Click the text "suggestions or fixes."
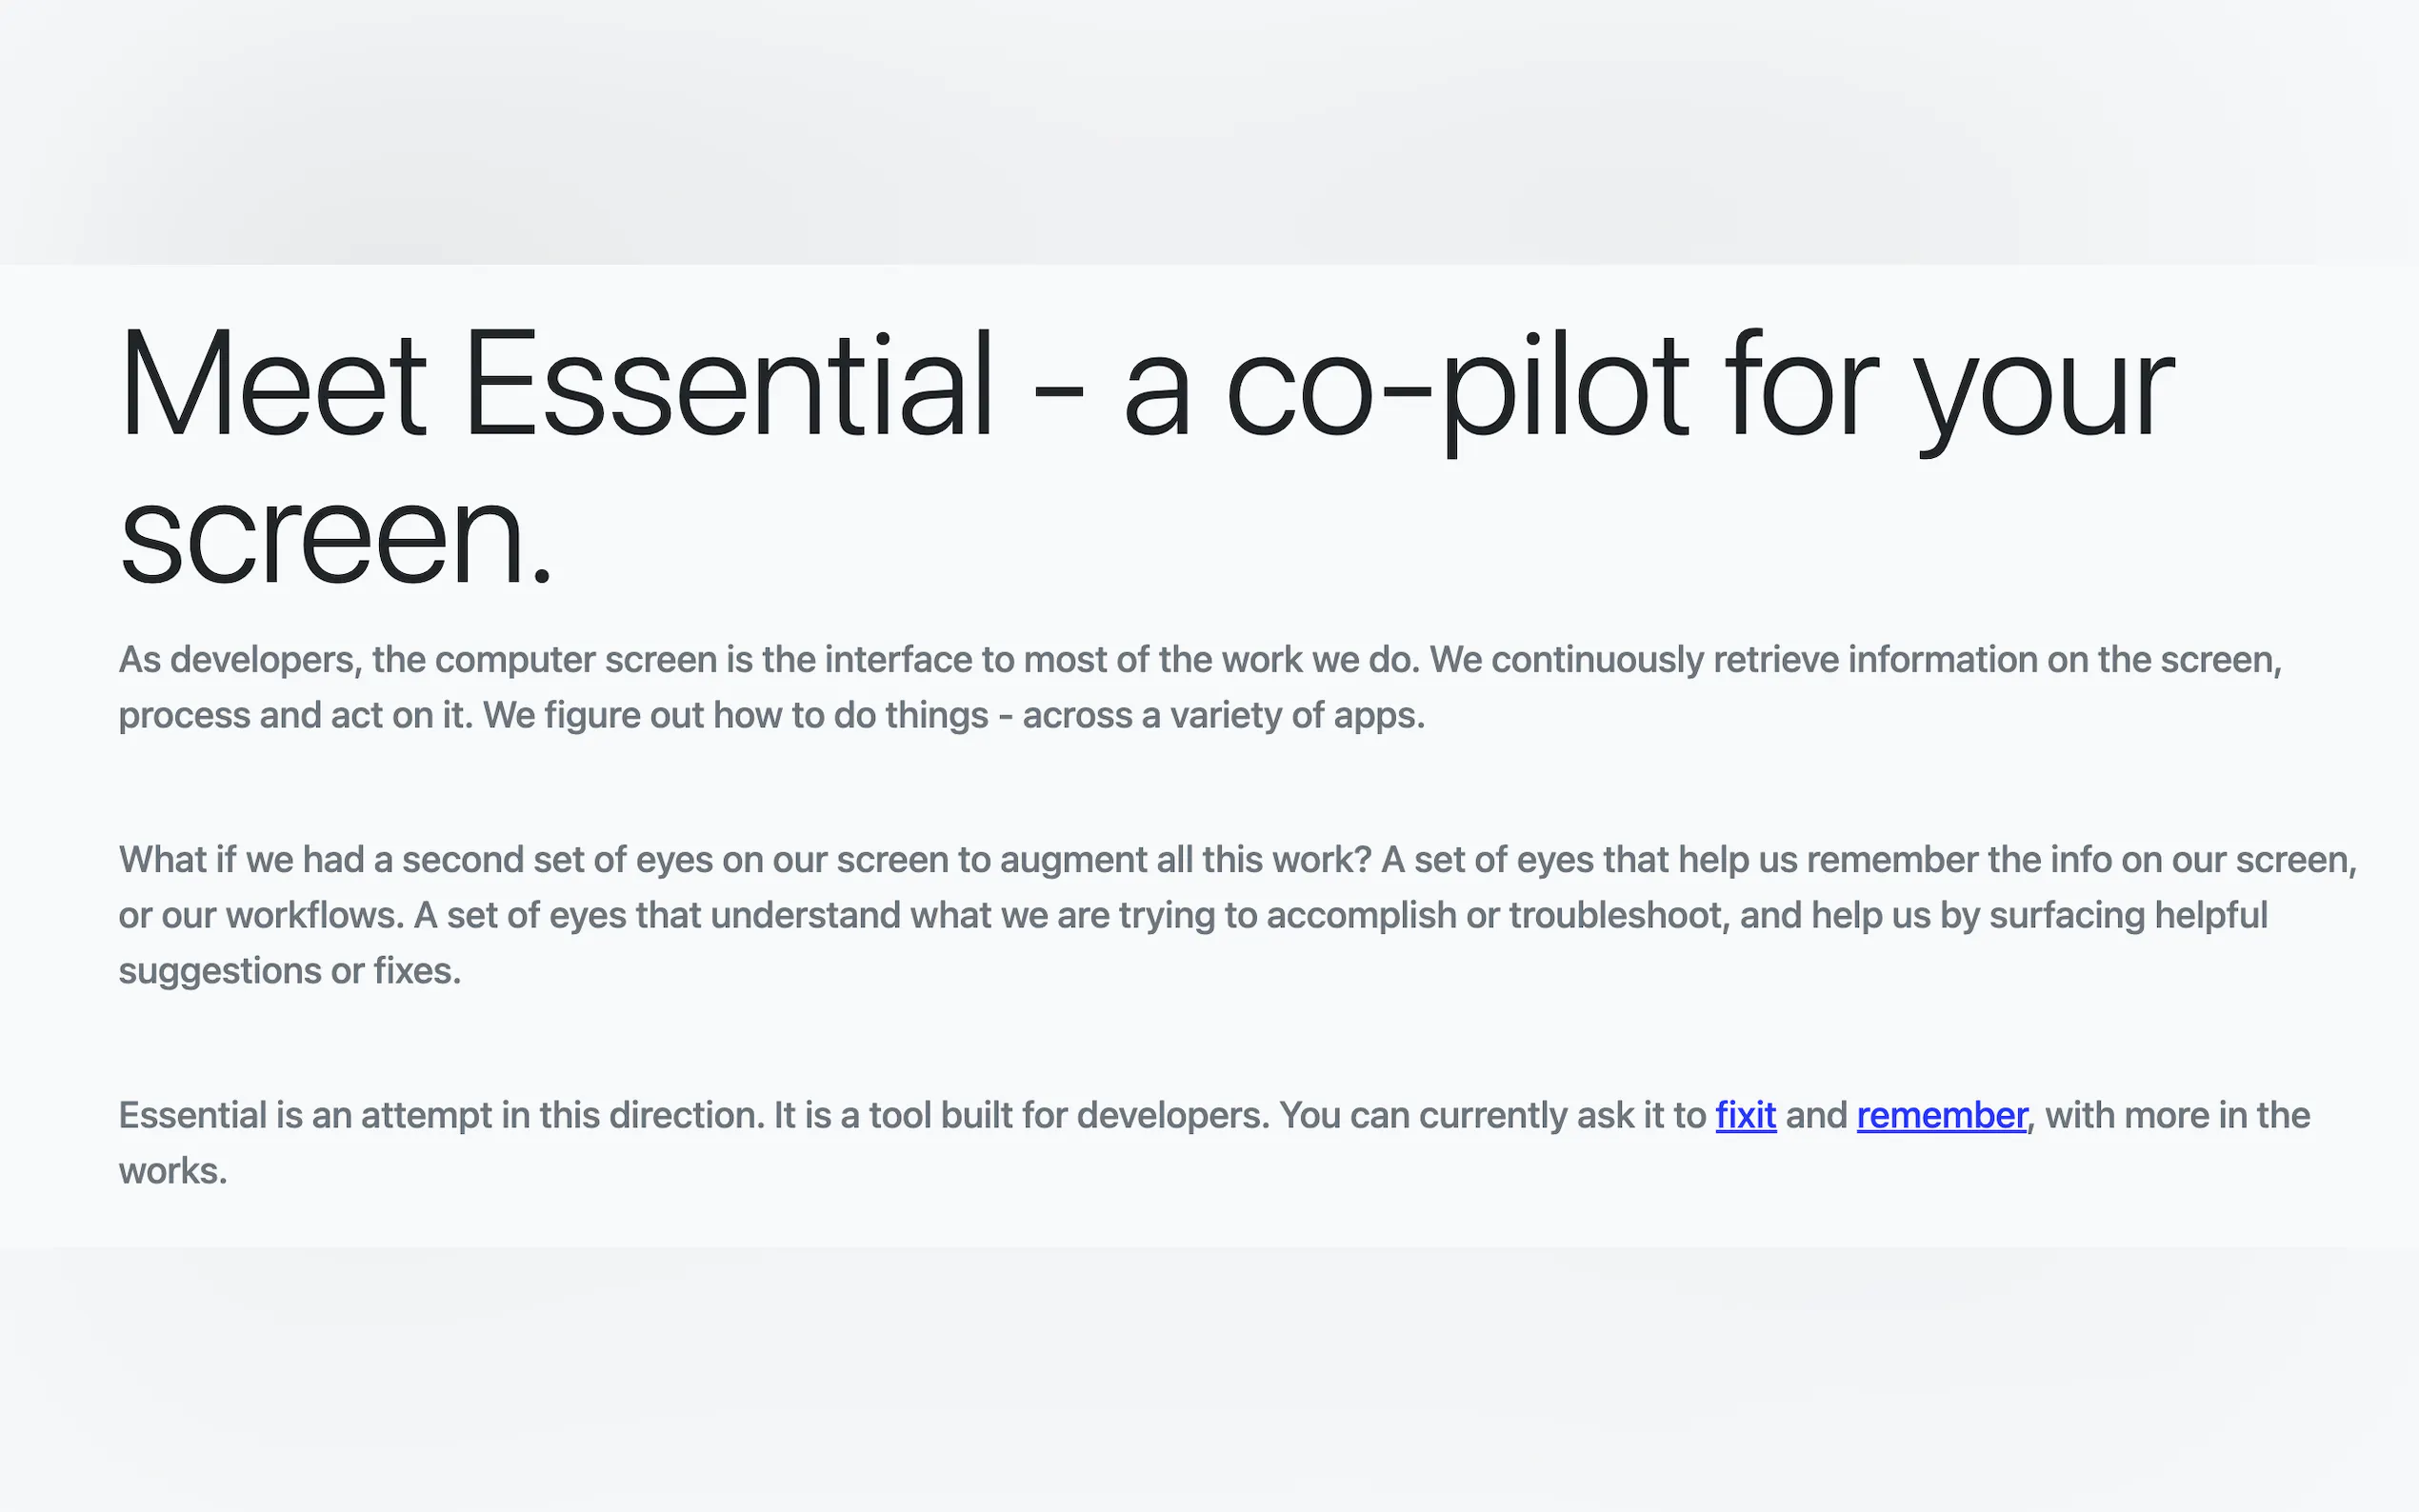2419x1512 pixels. (x=290, y=971)
